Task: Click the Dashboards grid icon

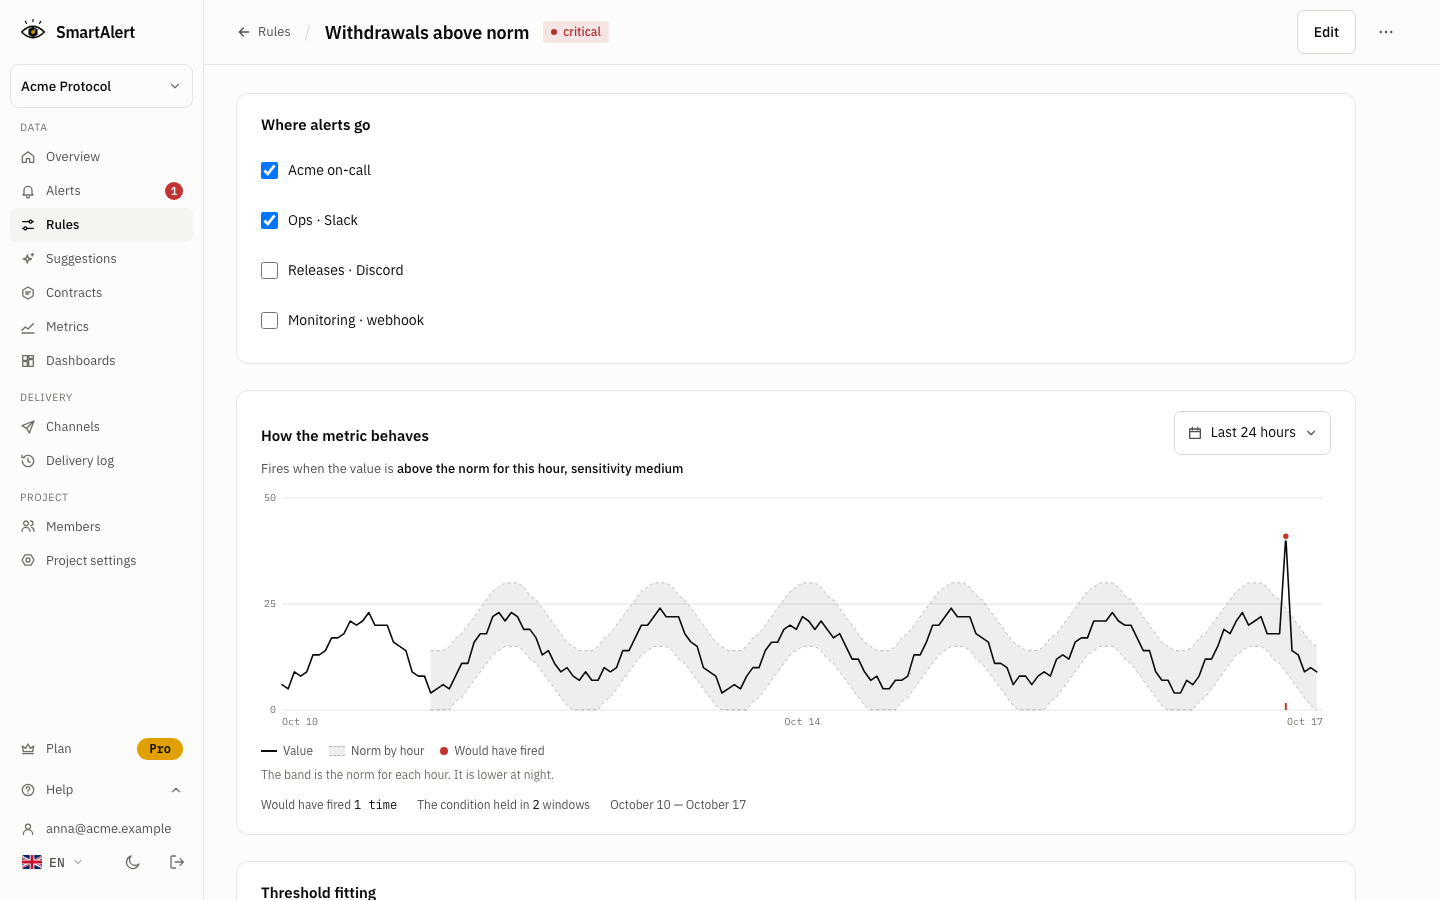Action: coord(28,361)
